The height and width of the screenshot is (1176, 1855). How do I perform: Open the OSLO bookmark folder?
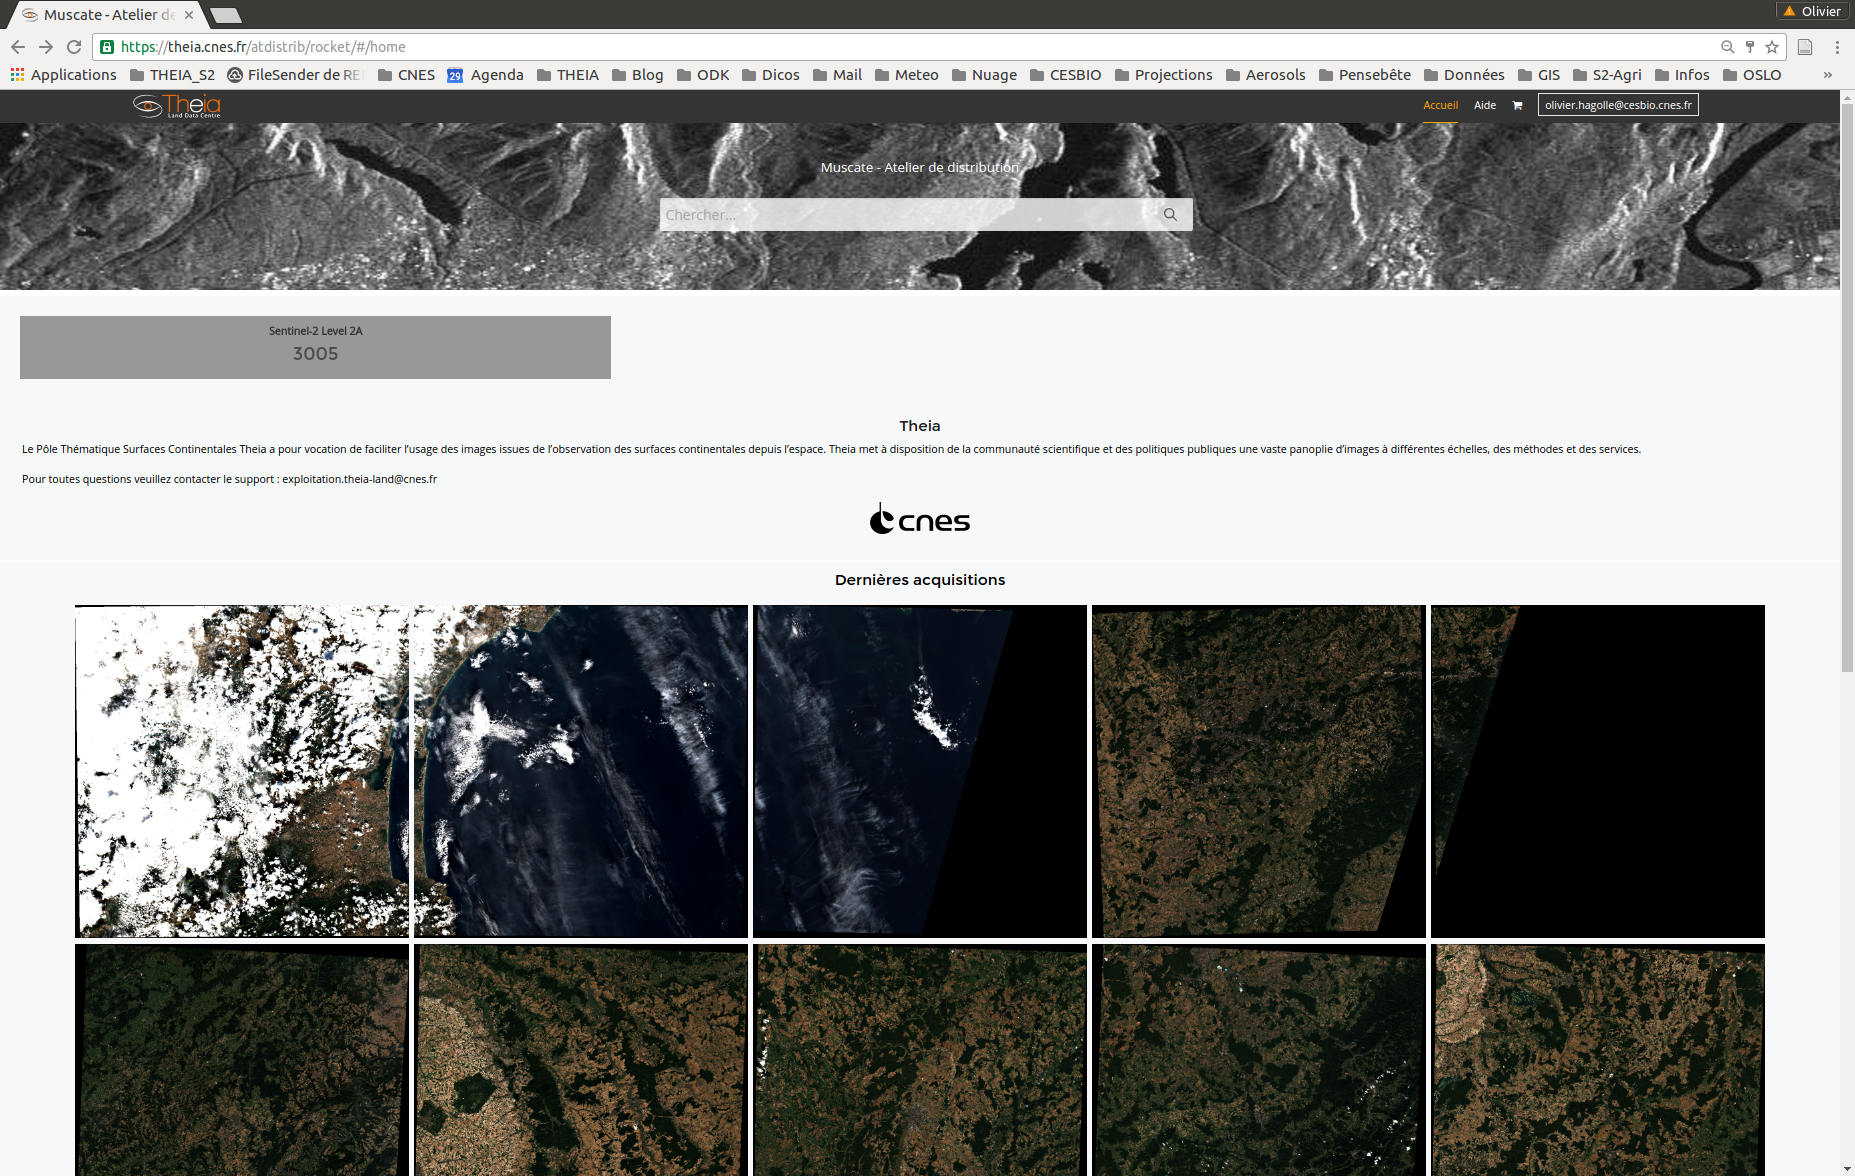click(1752, 75)
